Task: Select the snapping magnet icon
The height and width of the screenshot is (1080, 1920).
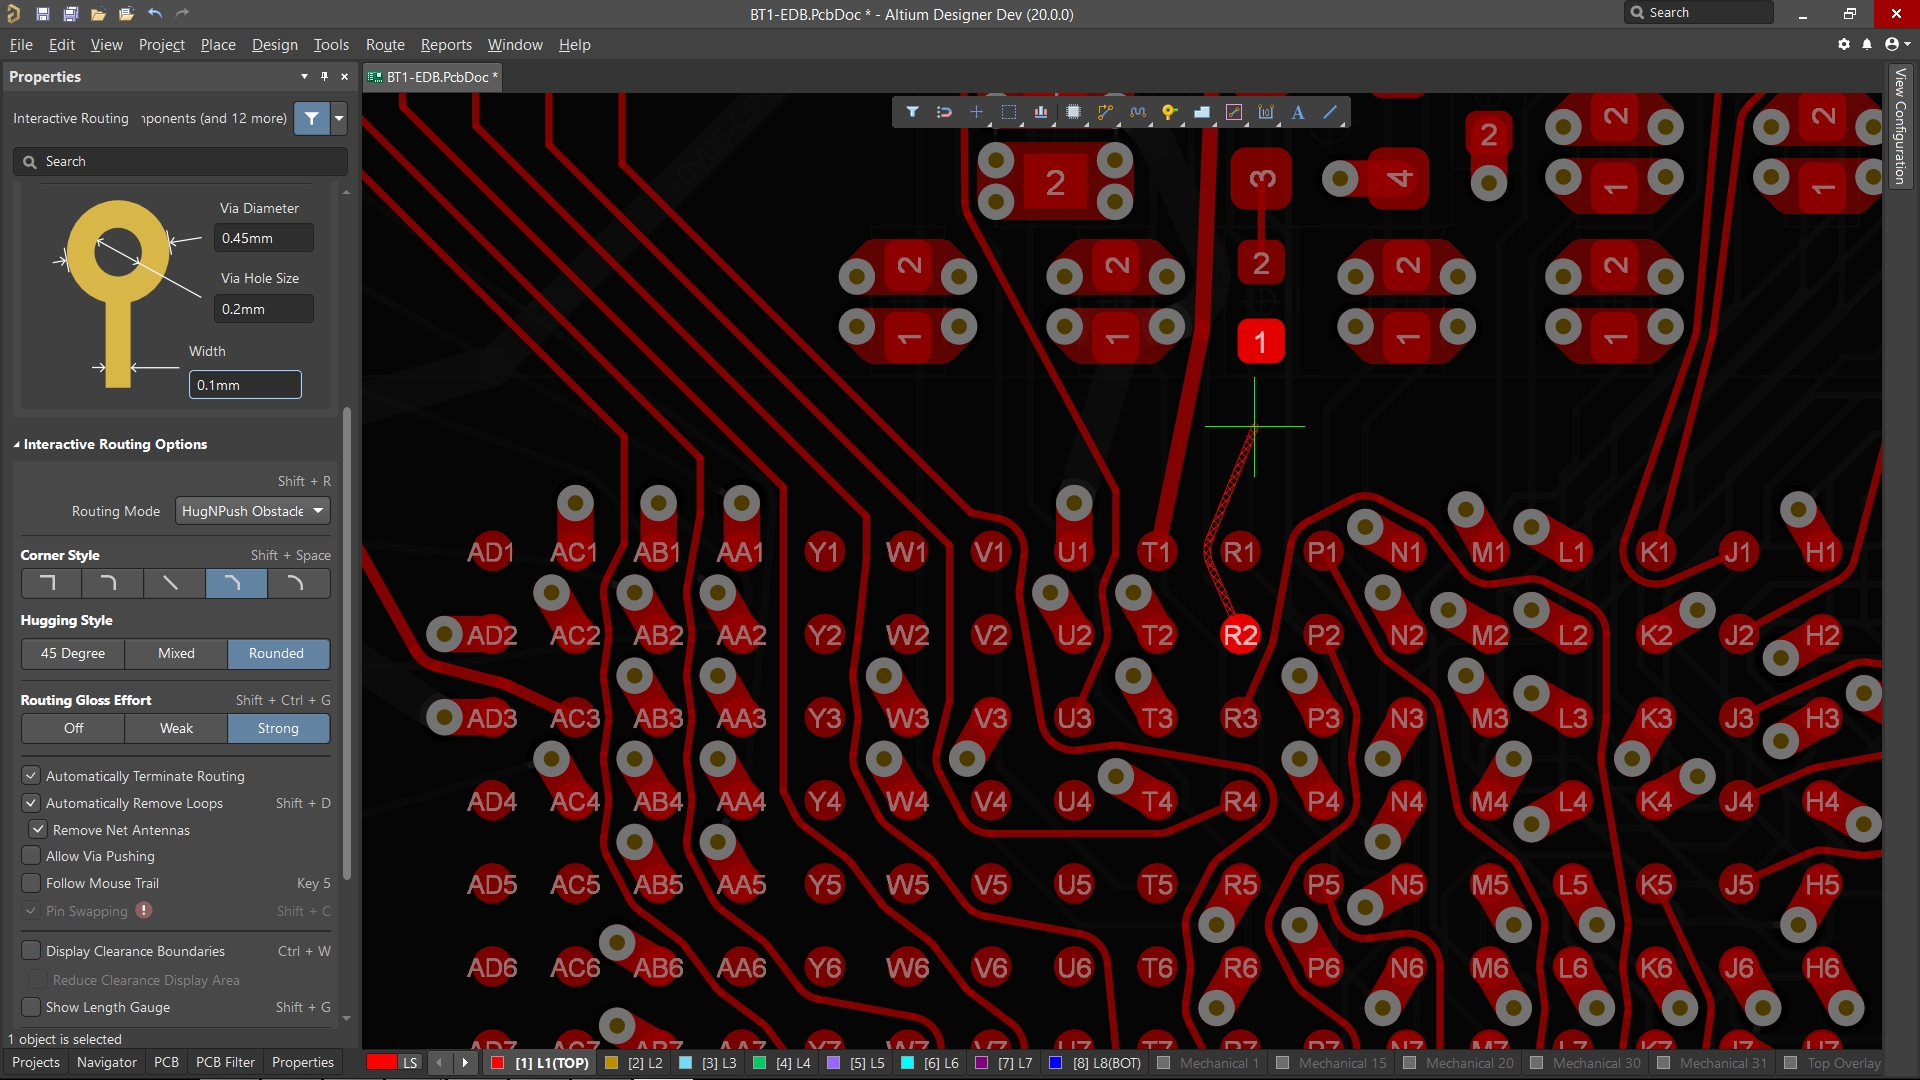Action: tap(945, 112)
